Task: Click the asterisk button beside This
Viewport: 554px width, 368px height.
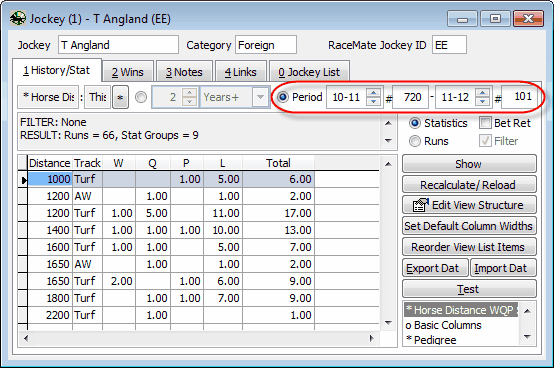Action: pos(120,97)
